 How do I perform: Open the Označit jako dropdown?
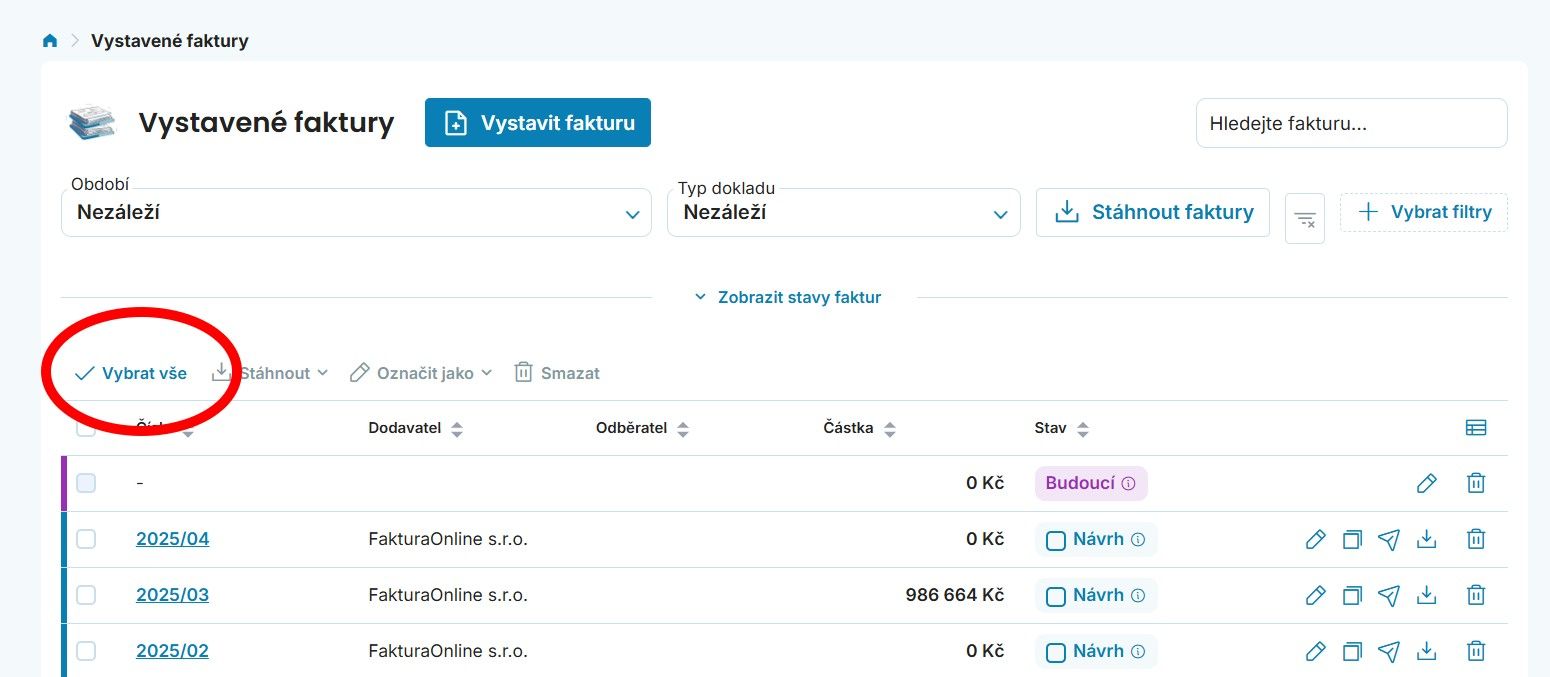click(421, 373)
